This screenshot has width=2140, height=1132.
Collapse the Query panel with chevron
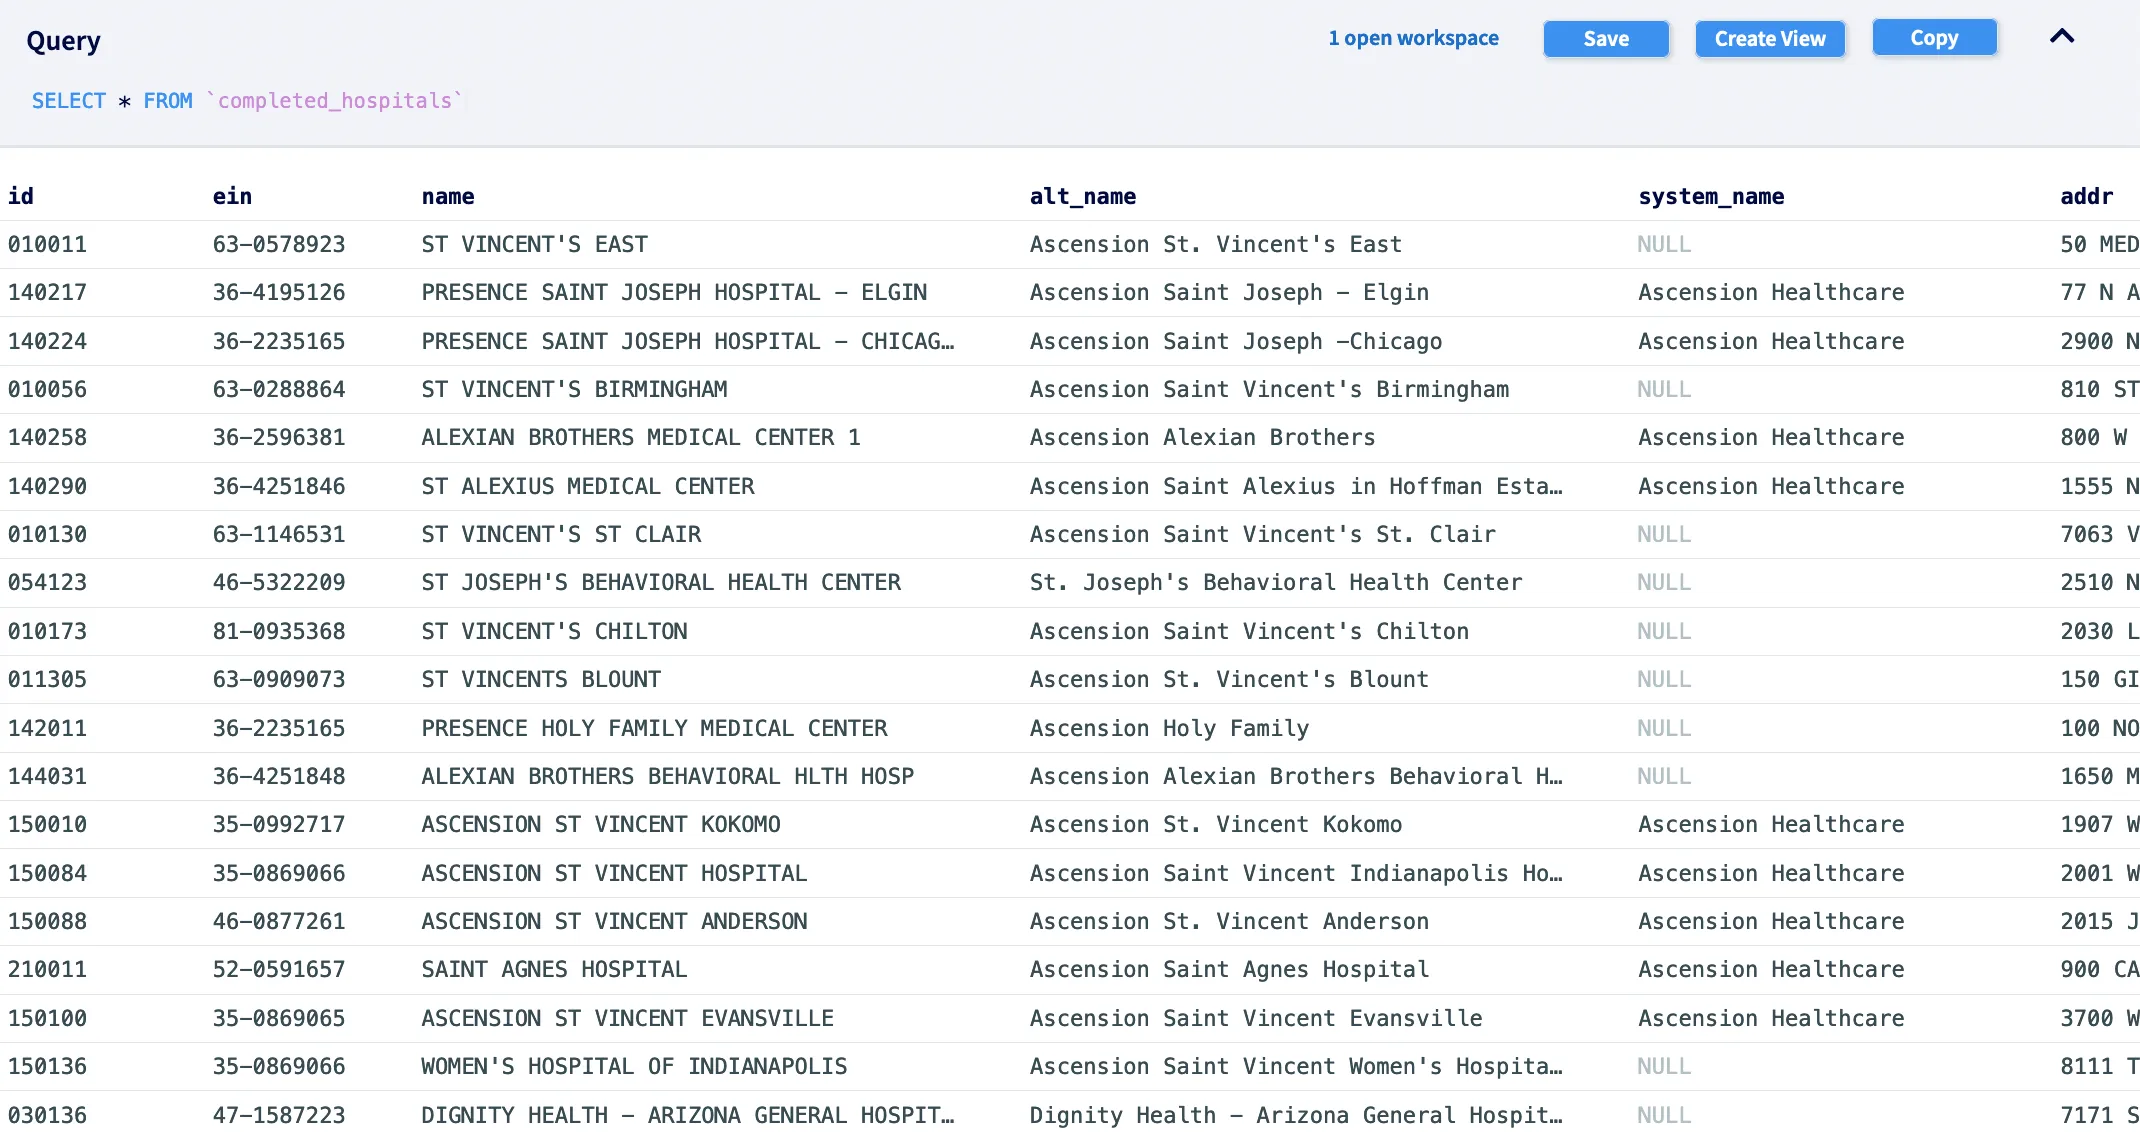coord(2061,37)
